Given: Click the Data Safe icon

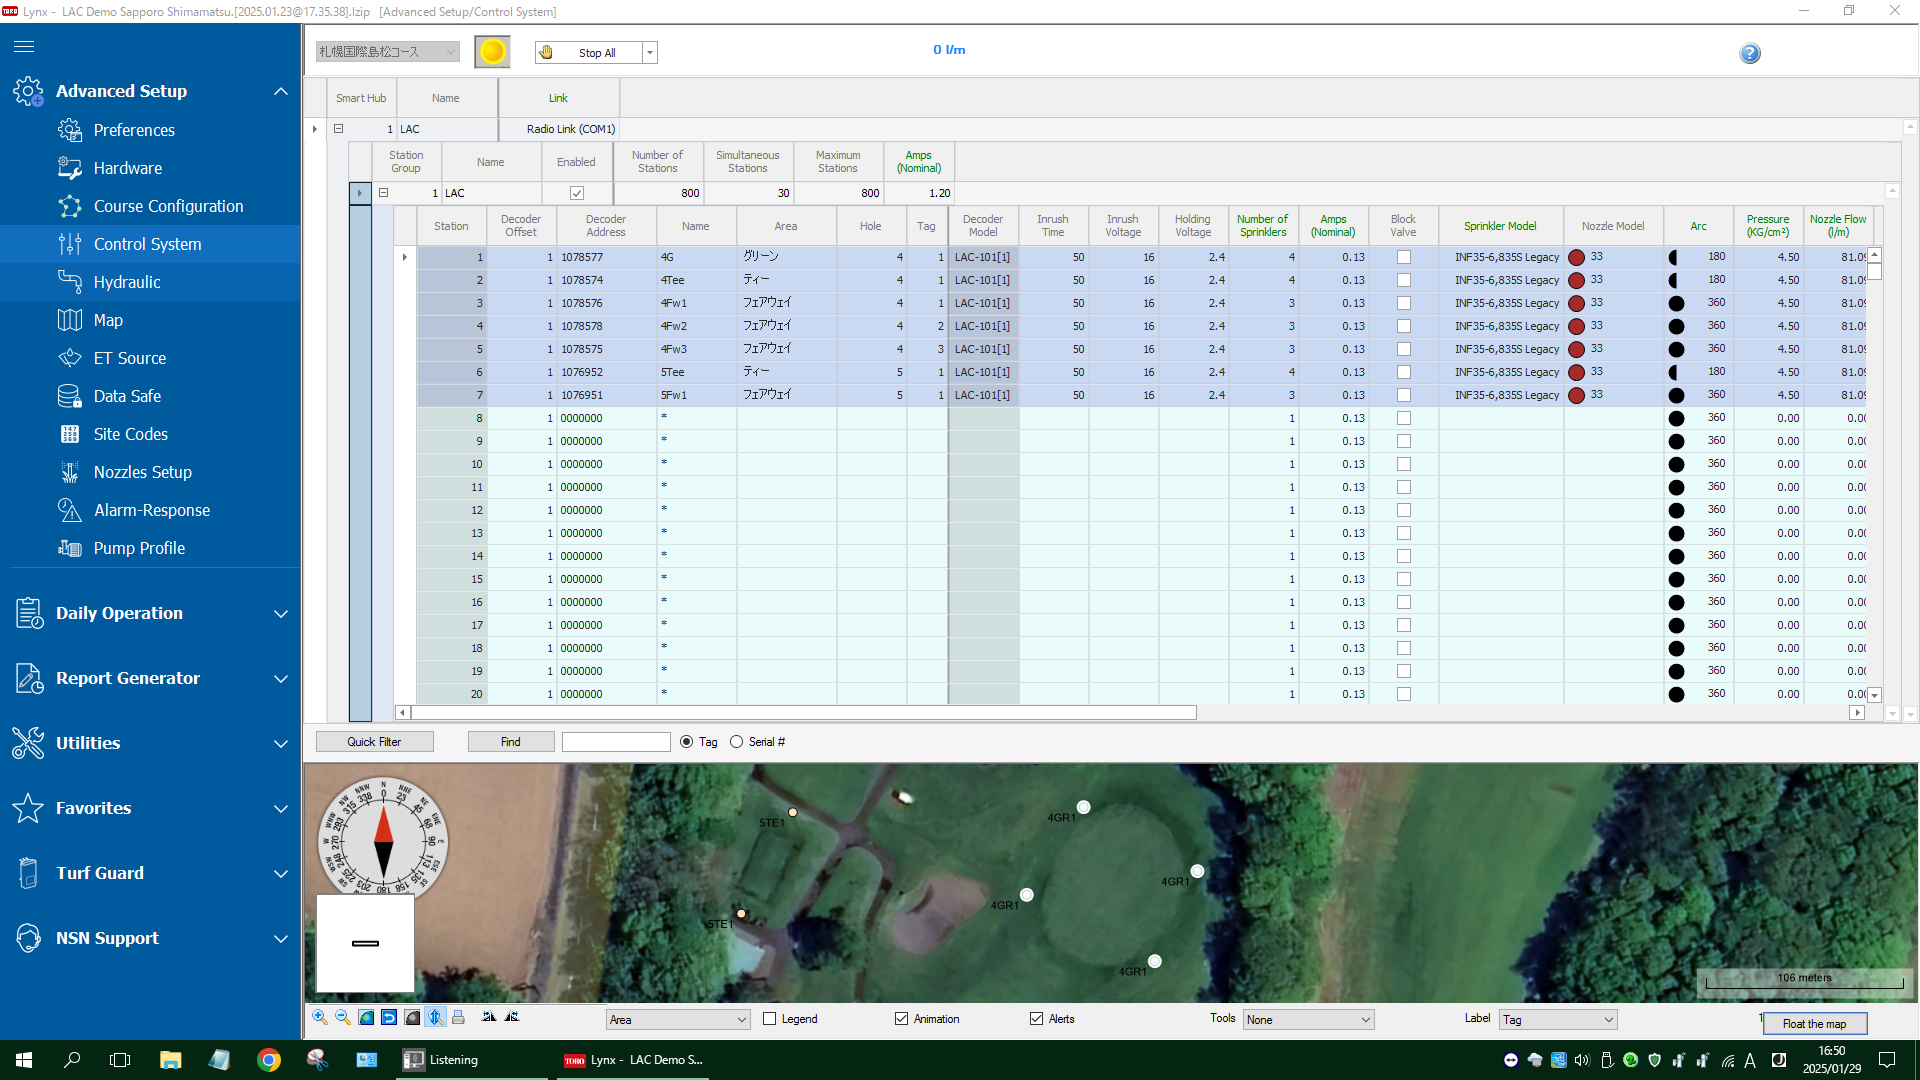Looking at the screenshot, I should pyautogui.click(x=70, y=396).
